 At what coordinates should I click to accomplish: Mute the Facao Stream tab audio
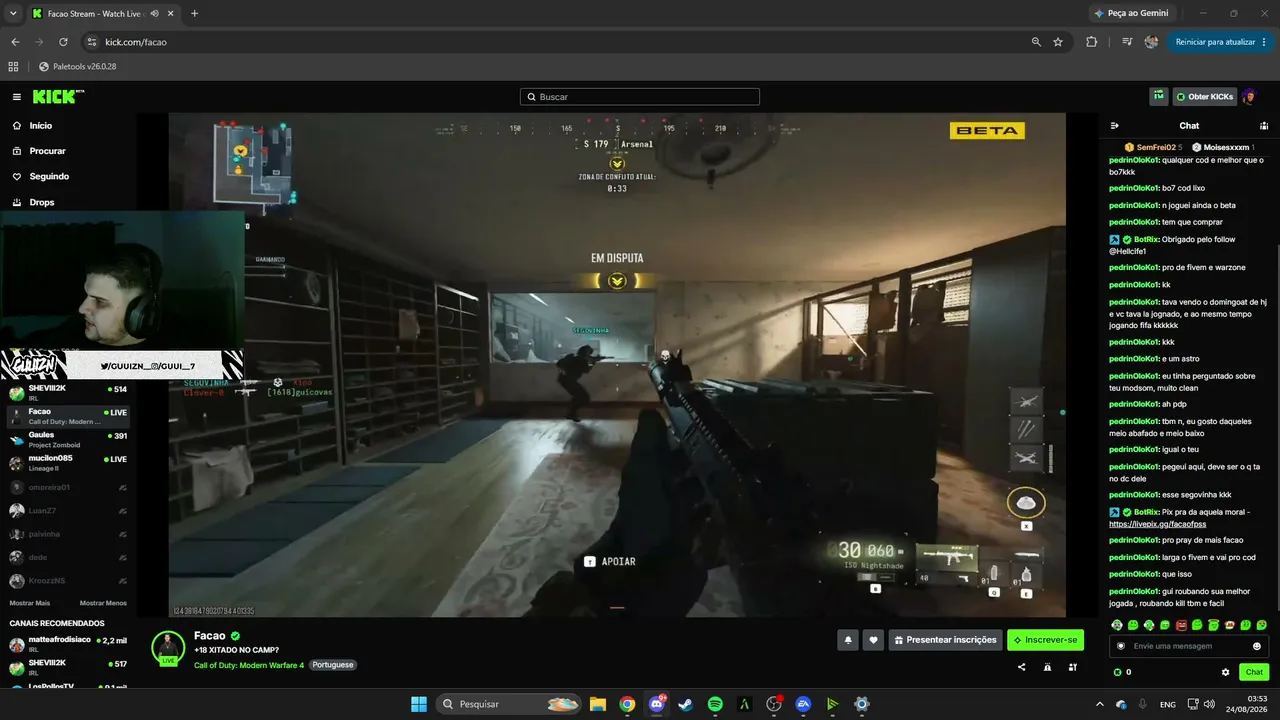click(154, 14)
